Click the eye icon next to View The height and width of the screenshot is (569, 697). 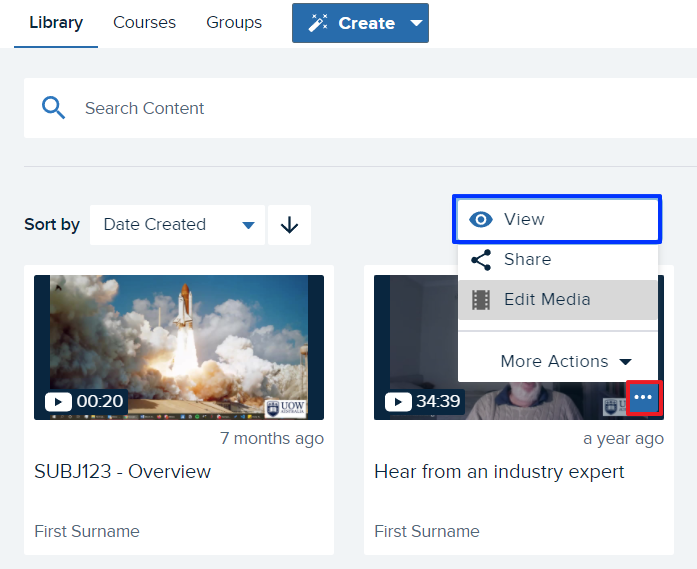[481, 219]
